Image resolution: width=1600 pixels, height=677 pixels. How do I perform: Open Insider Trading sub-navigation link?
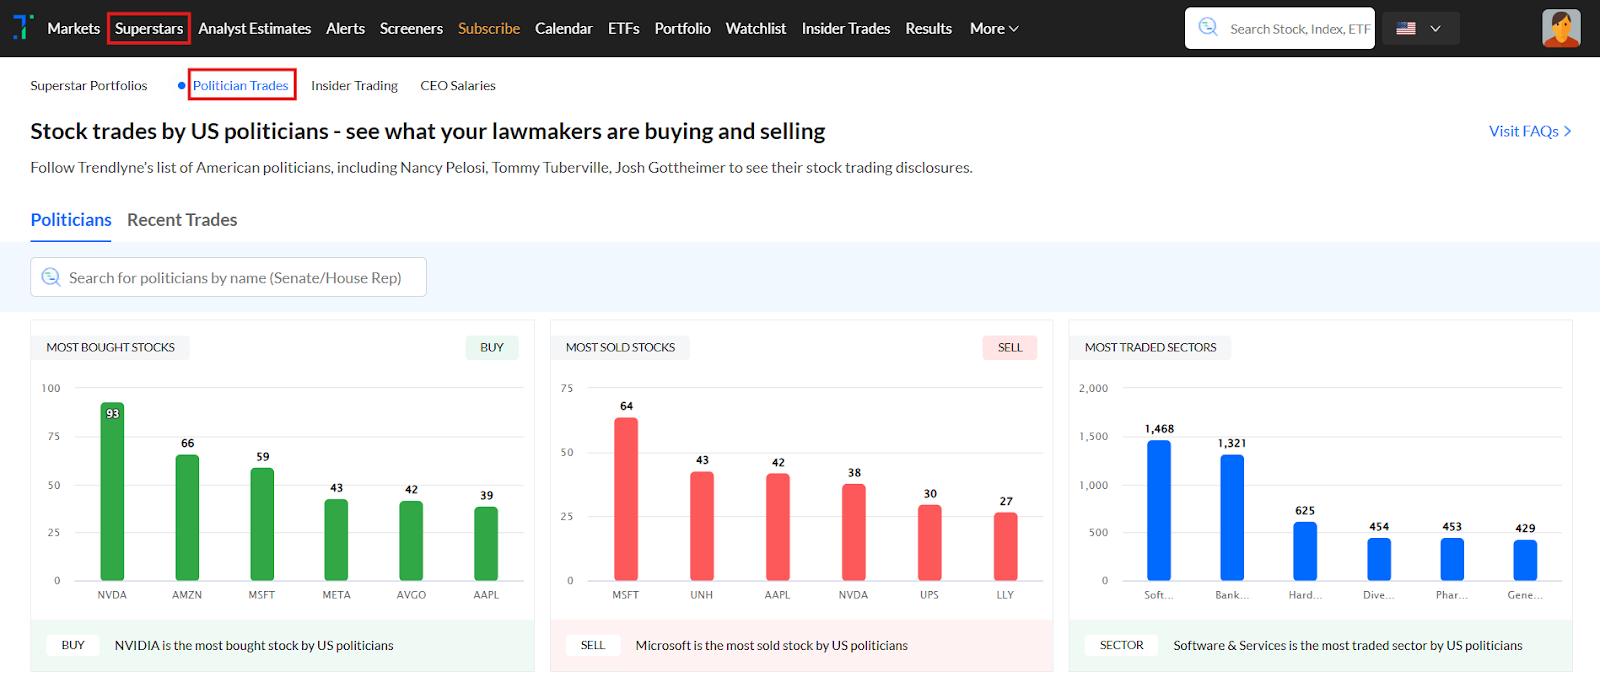[354, 86]
